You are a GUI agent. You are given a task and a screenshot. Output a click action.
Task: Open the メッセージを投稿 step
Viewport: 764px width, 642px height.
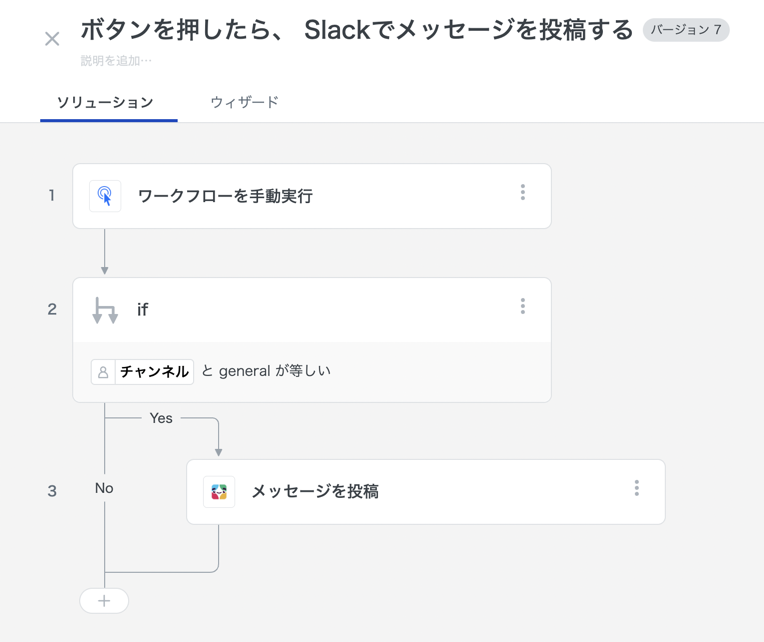315,492
